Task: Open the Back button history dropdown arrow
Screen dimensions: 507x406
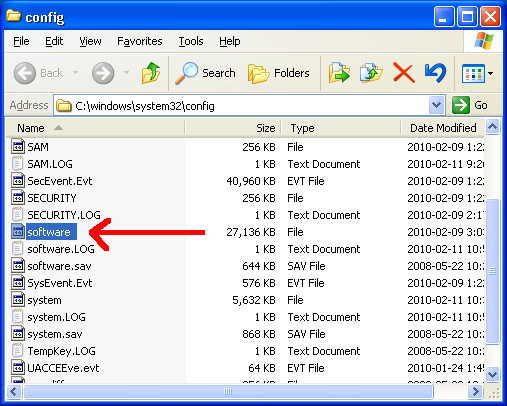Action: (75, 72)
